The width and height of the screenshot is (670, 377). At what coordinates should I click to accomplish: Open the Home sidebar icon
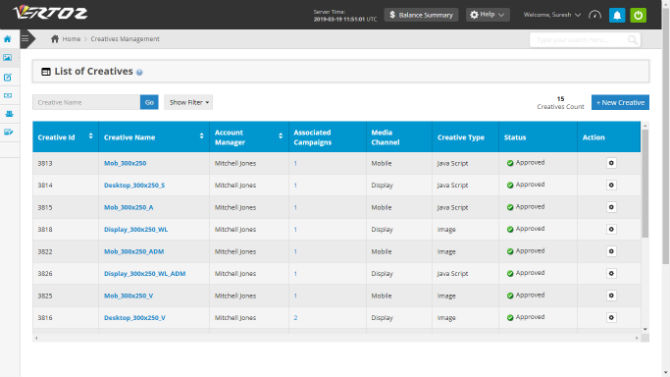click(8, 39)
